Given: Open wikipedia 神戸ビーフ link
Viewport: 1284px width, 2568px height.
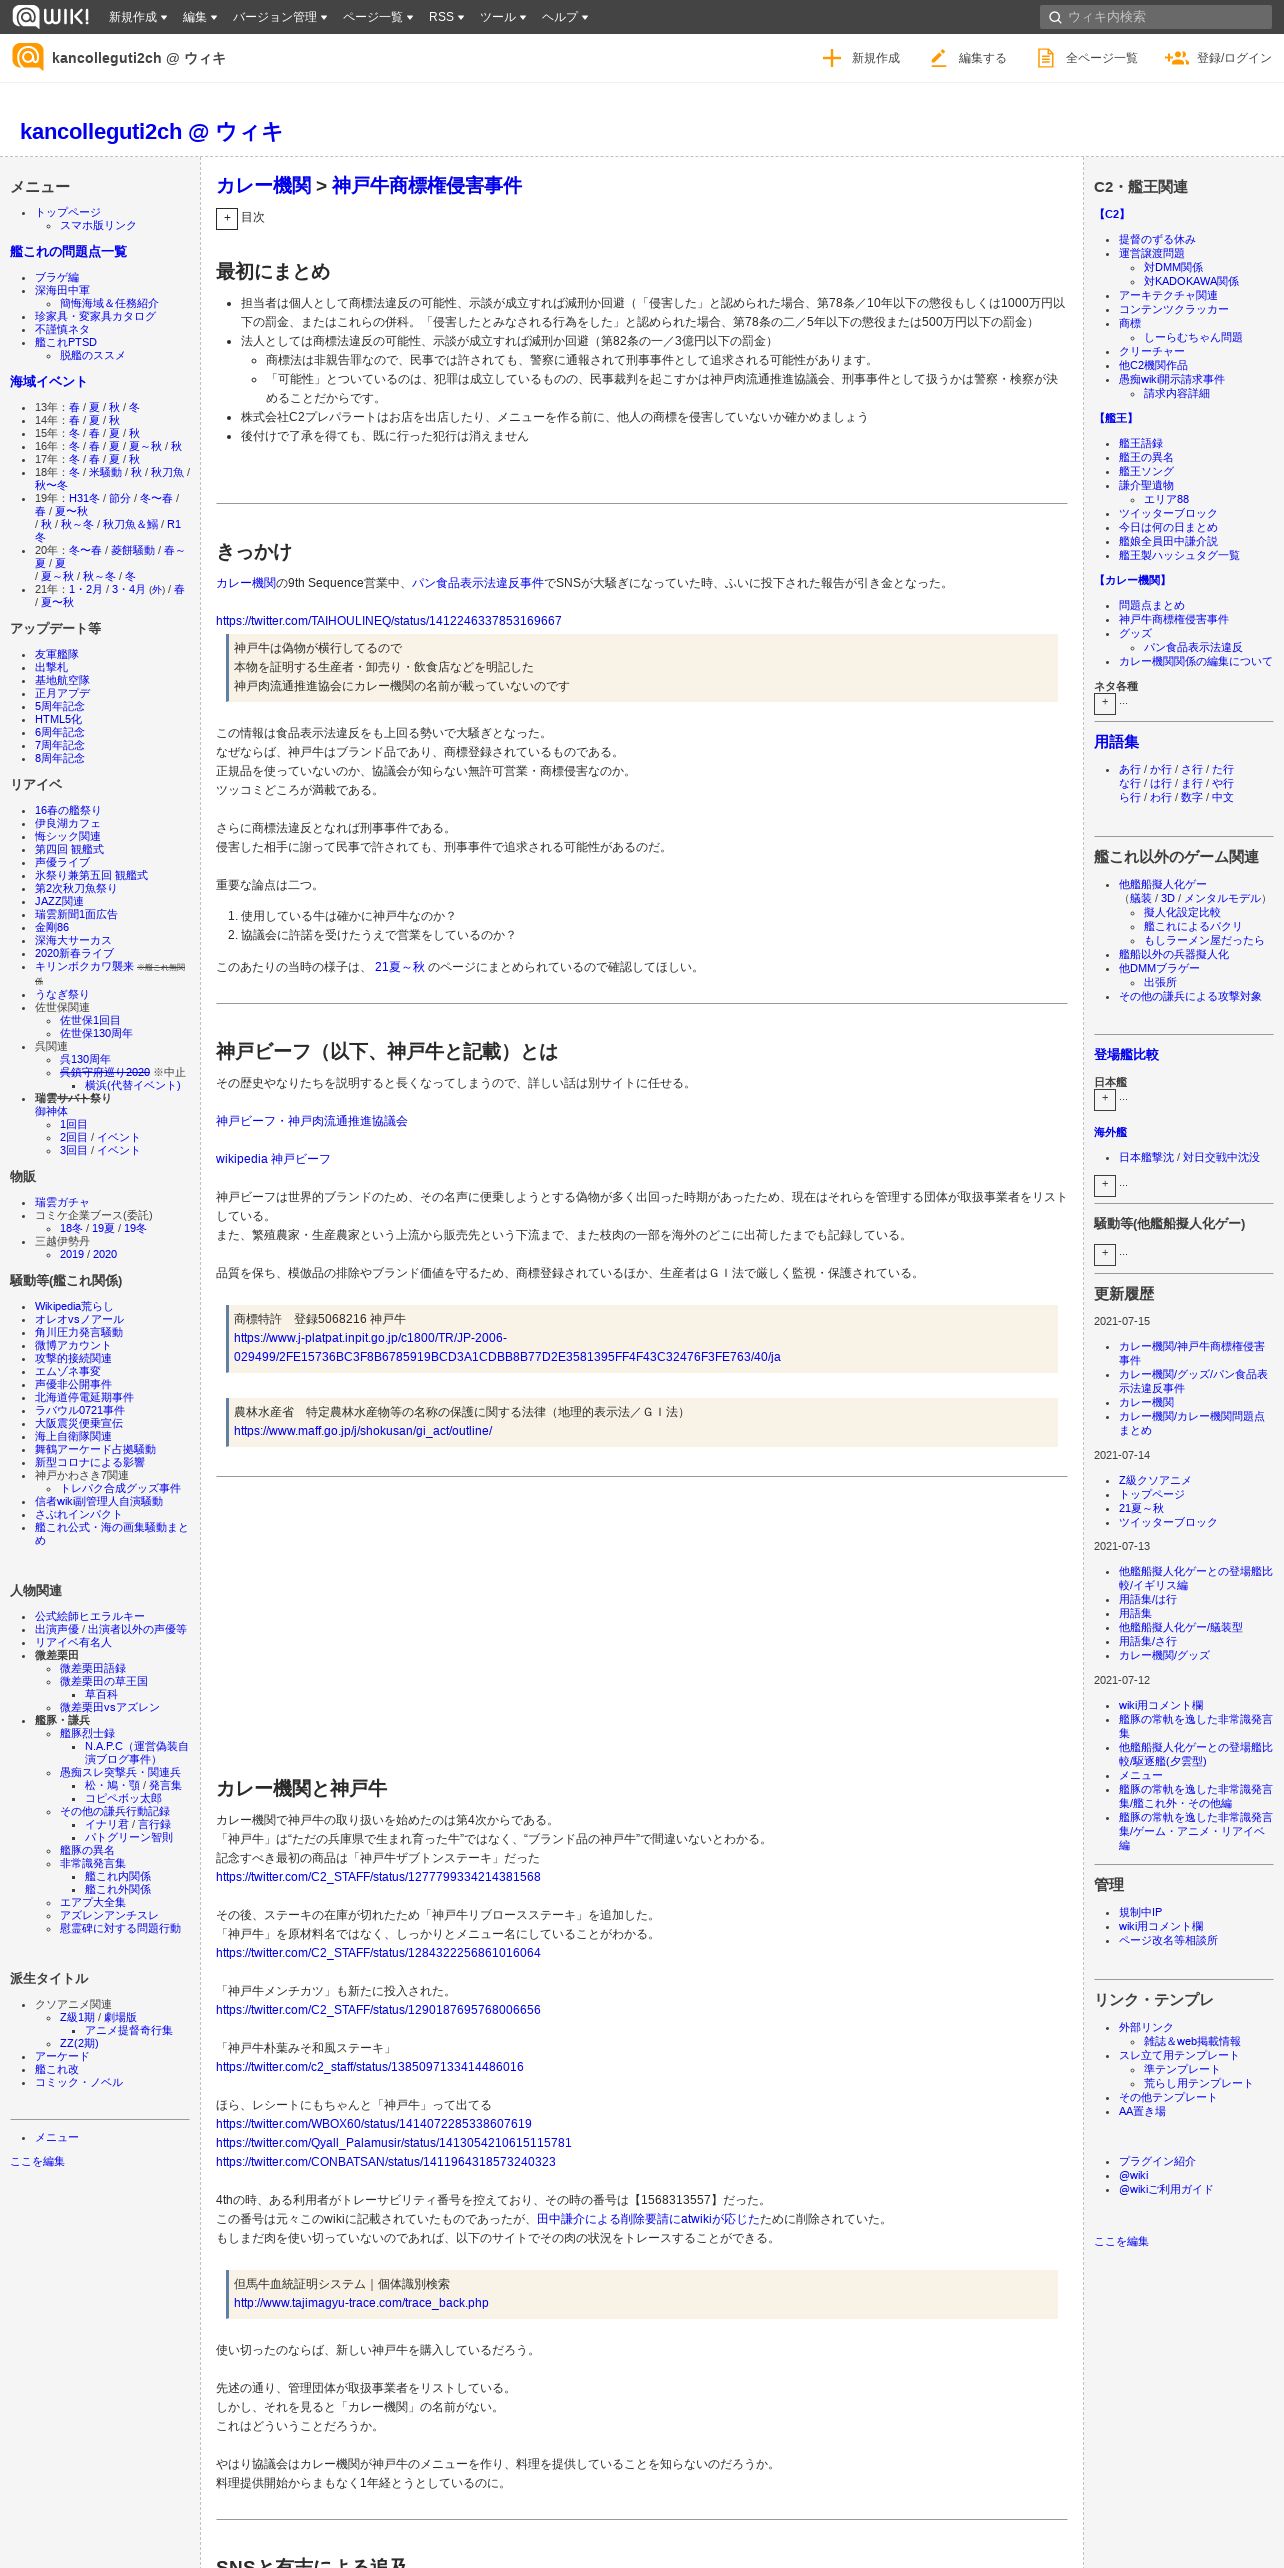Looking at the screenshot, I should point(273,1158).
